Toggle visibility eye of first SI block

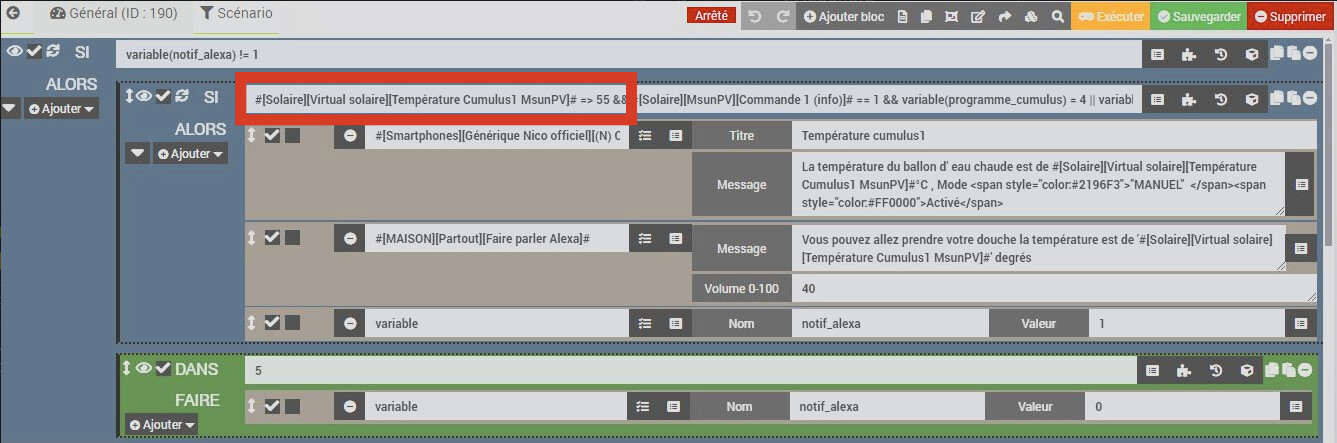(x=15, y=51)
